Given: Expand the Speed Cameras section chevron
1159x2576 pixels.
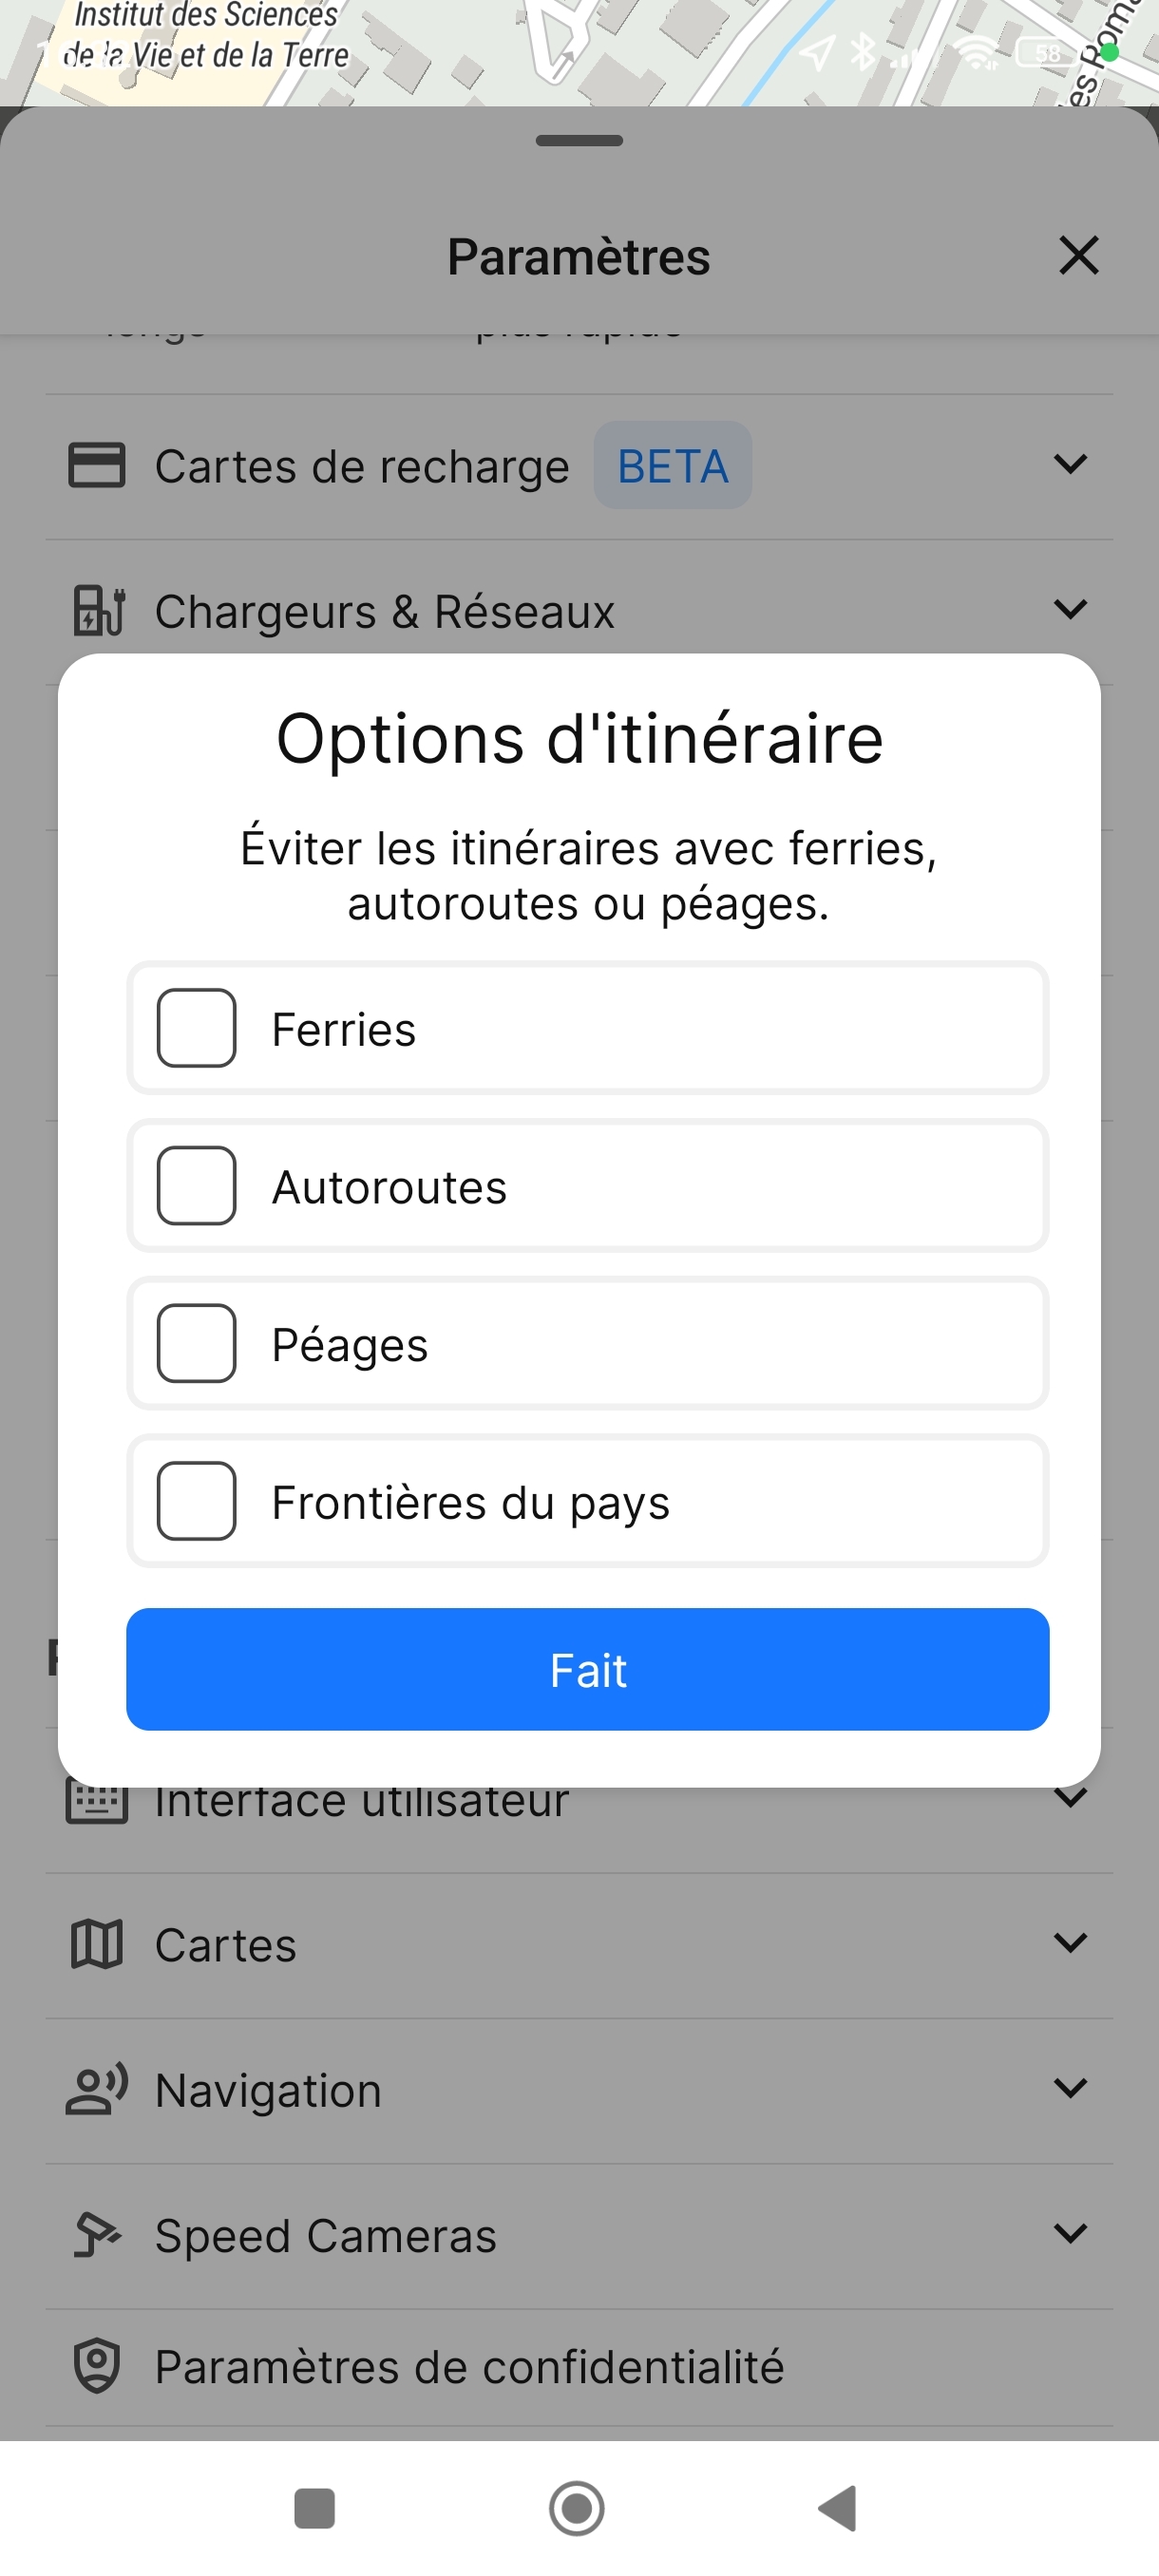Looking at the screenshot, I should tap(1070, 2233).
